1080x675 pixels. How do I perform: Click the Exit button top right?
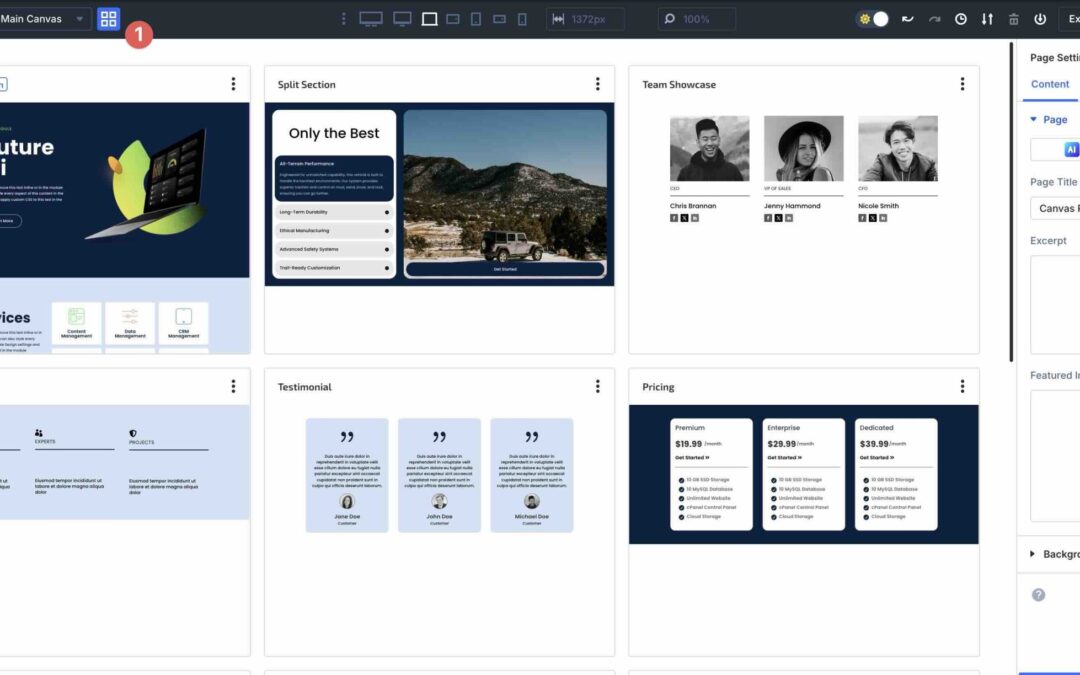(1073, 18)
